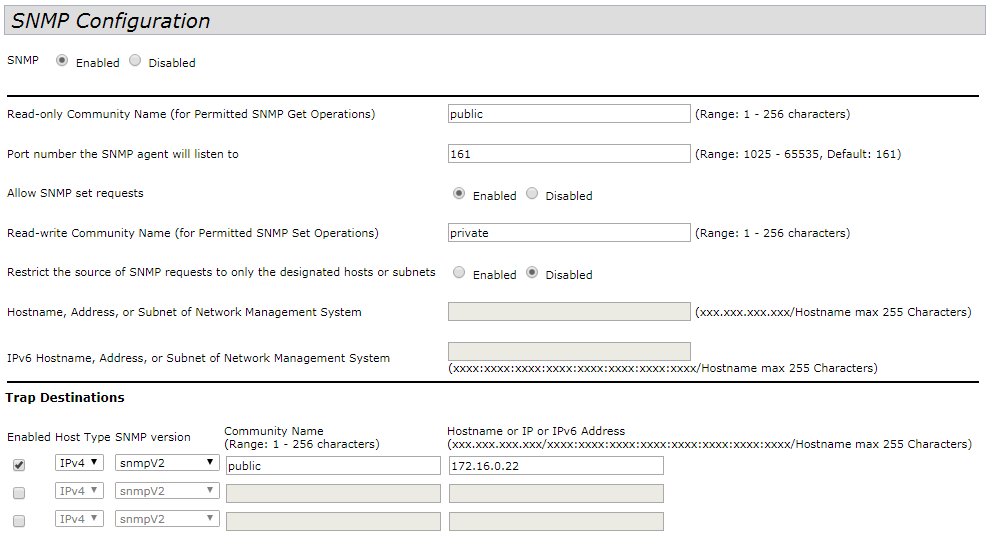Uncheck the first trap destination Enabled checkbox
The width and height of the screenshot is (989, 538).
click(x=19, y=465)
